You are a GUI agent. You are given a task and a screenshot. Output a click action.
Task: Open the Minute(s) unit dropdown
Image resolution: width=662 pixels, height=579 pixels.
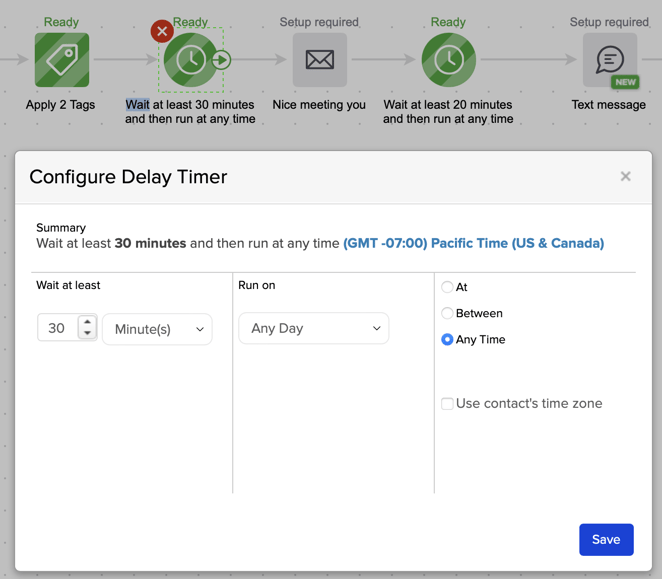tap(157, 329)
